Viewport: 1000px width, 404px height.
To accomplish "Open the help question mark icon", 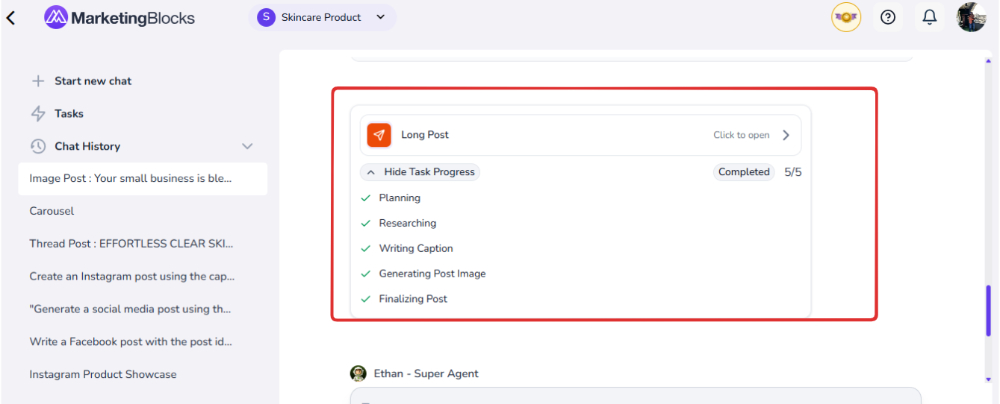I will pyautogui.click(x=888, y=17).
